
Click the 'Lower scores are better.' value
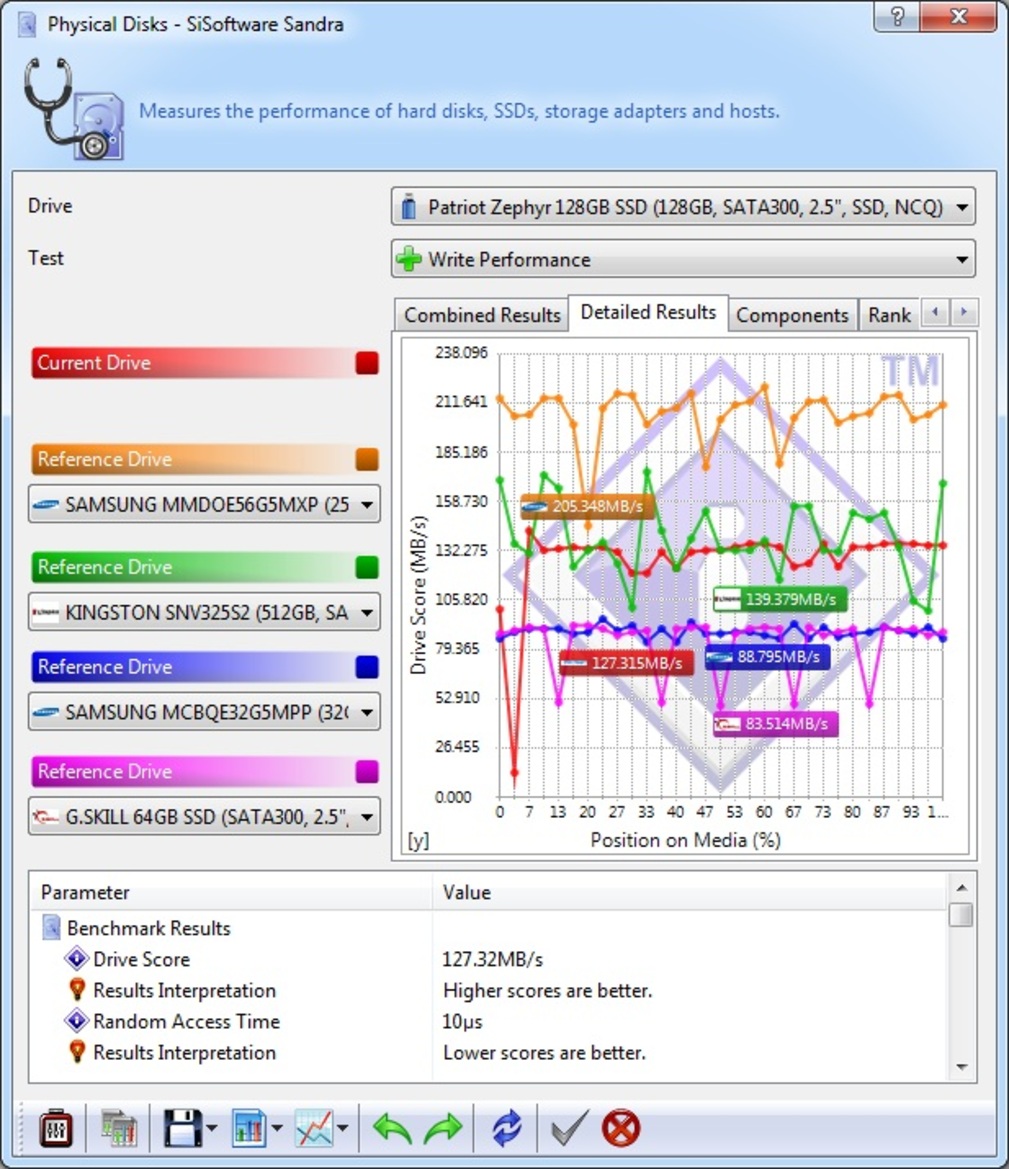pyautogui.click(x=544, y=1053)
